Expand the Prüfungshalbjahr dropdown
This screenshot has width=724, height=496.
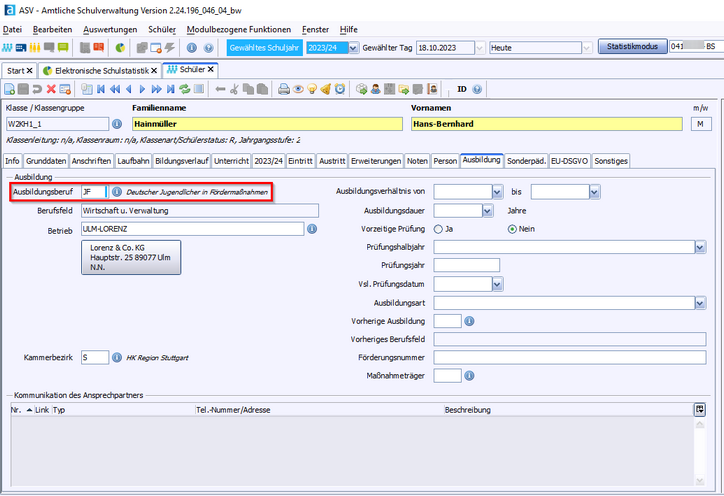click(700, 247)
